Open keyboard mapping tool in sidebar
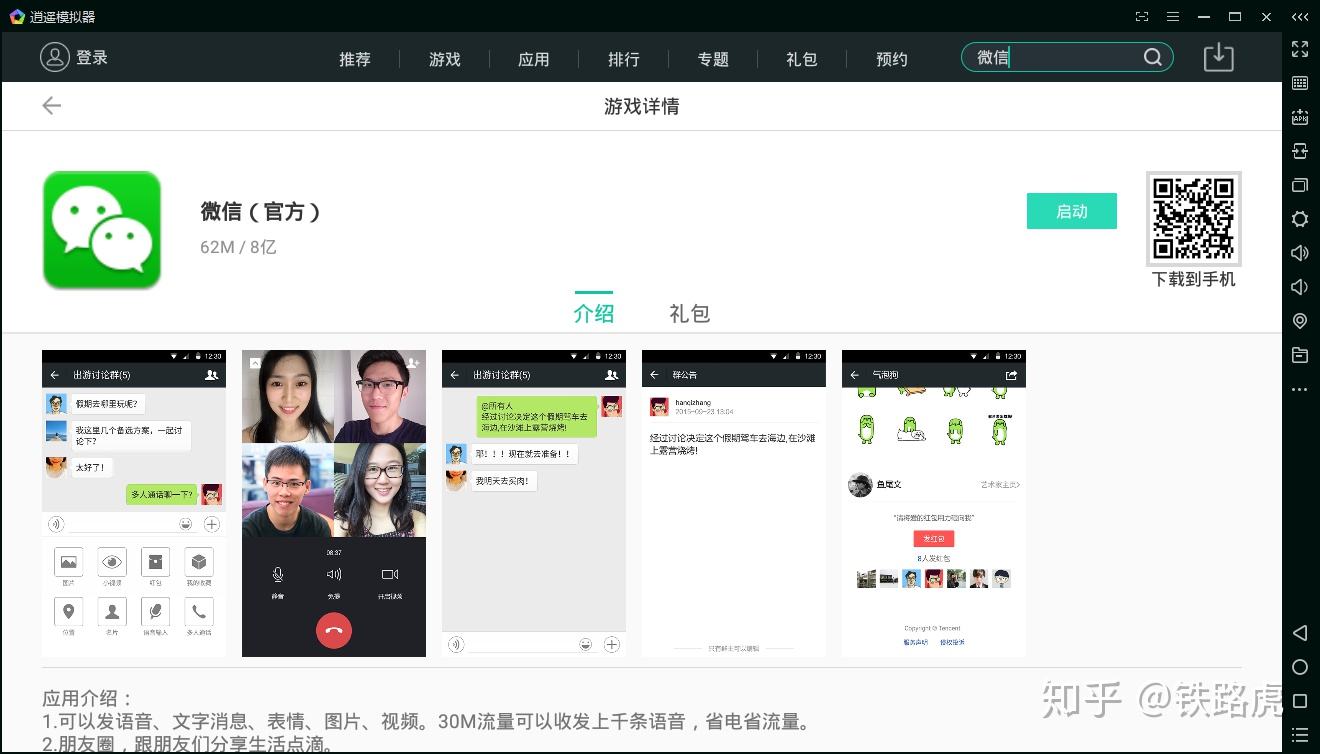Screen dimensions: 1320x754 [1300, 83]
